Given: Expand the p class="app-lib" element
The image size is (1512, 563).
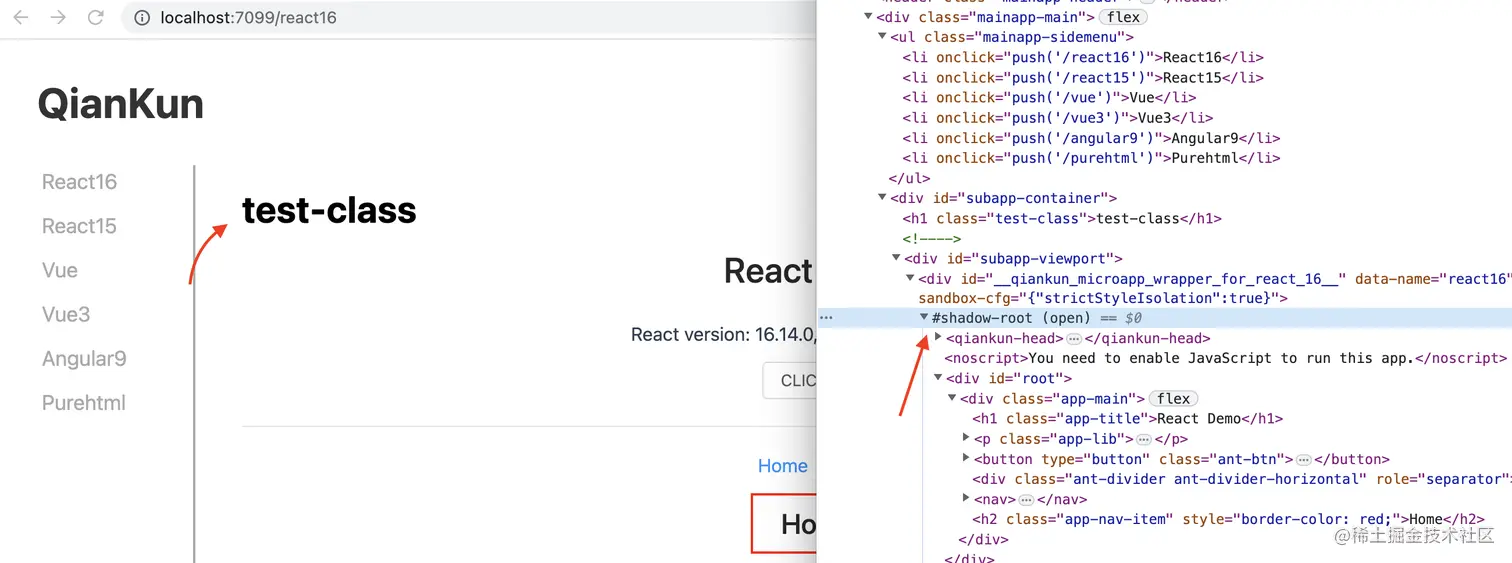Looking at the screenshot, I should click(966, 438).
